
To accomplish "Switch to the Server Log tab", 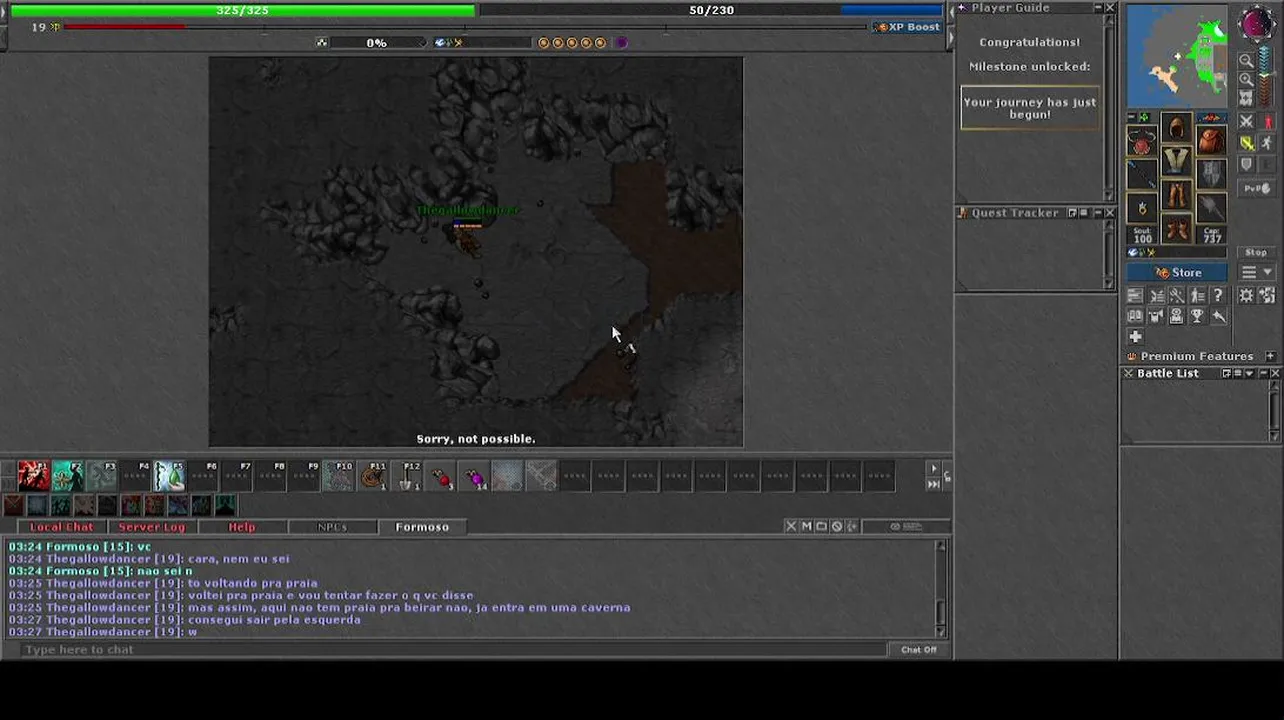I will tap(152, 527).
